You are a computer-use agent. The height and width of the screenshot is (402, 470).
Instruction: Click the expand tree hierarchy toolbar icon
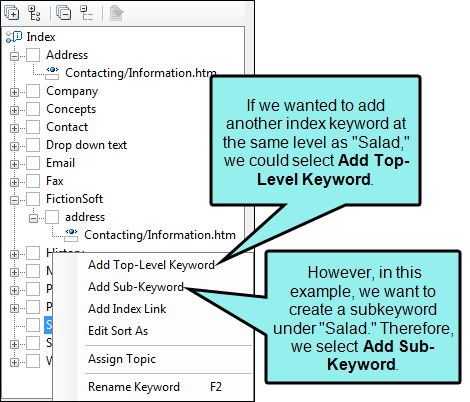34,13
